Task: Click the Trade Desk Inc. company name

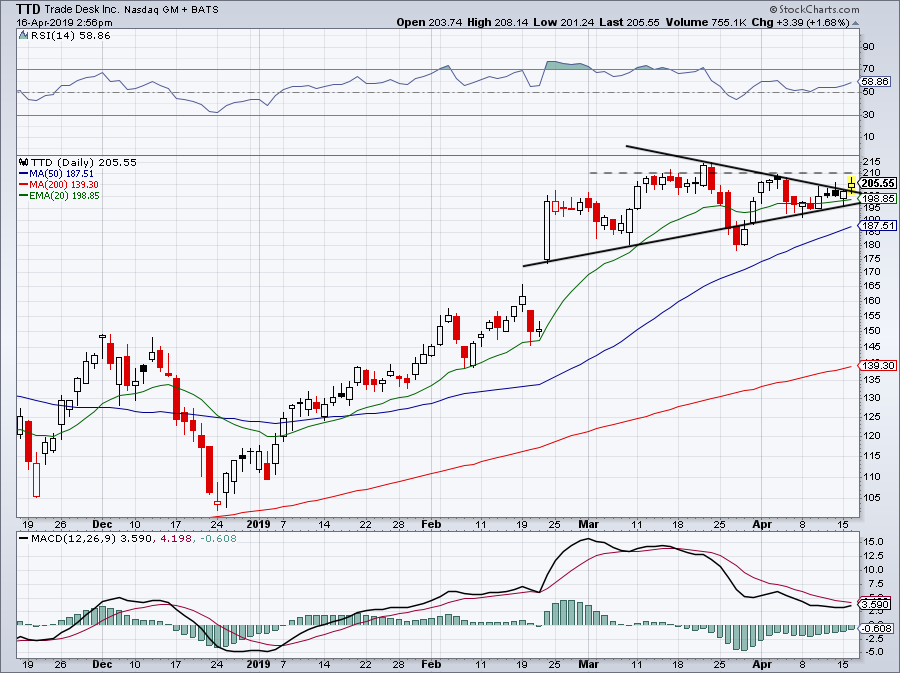Action: [82, 9]
